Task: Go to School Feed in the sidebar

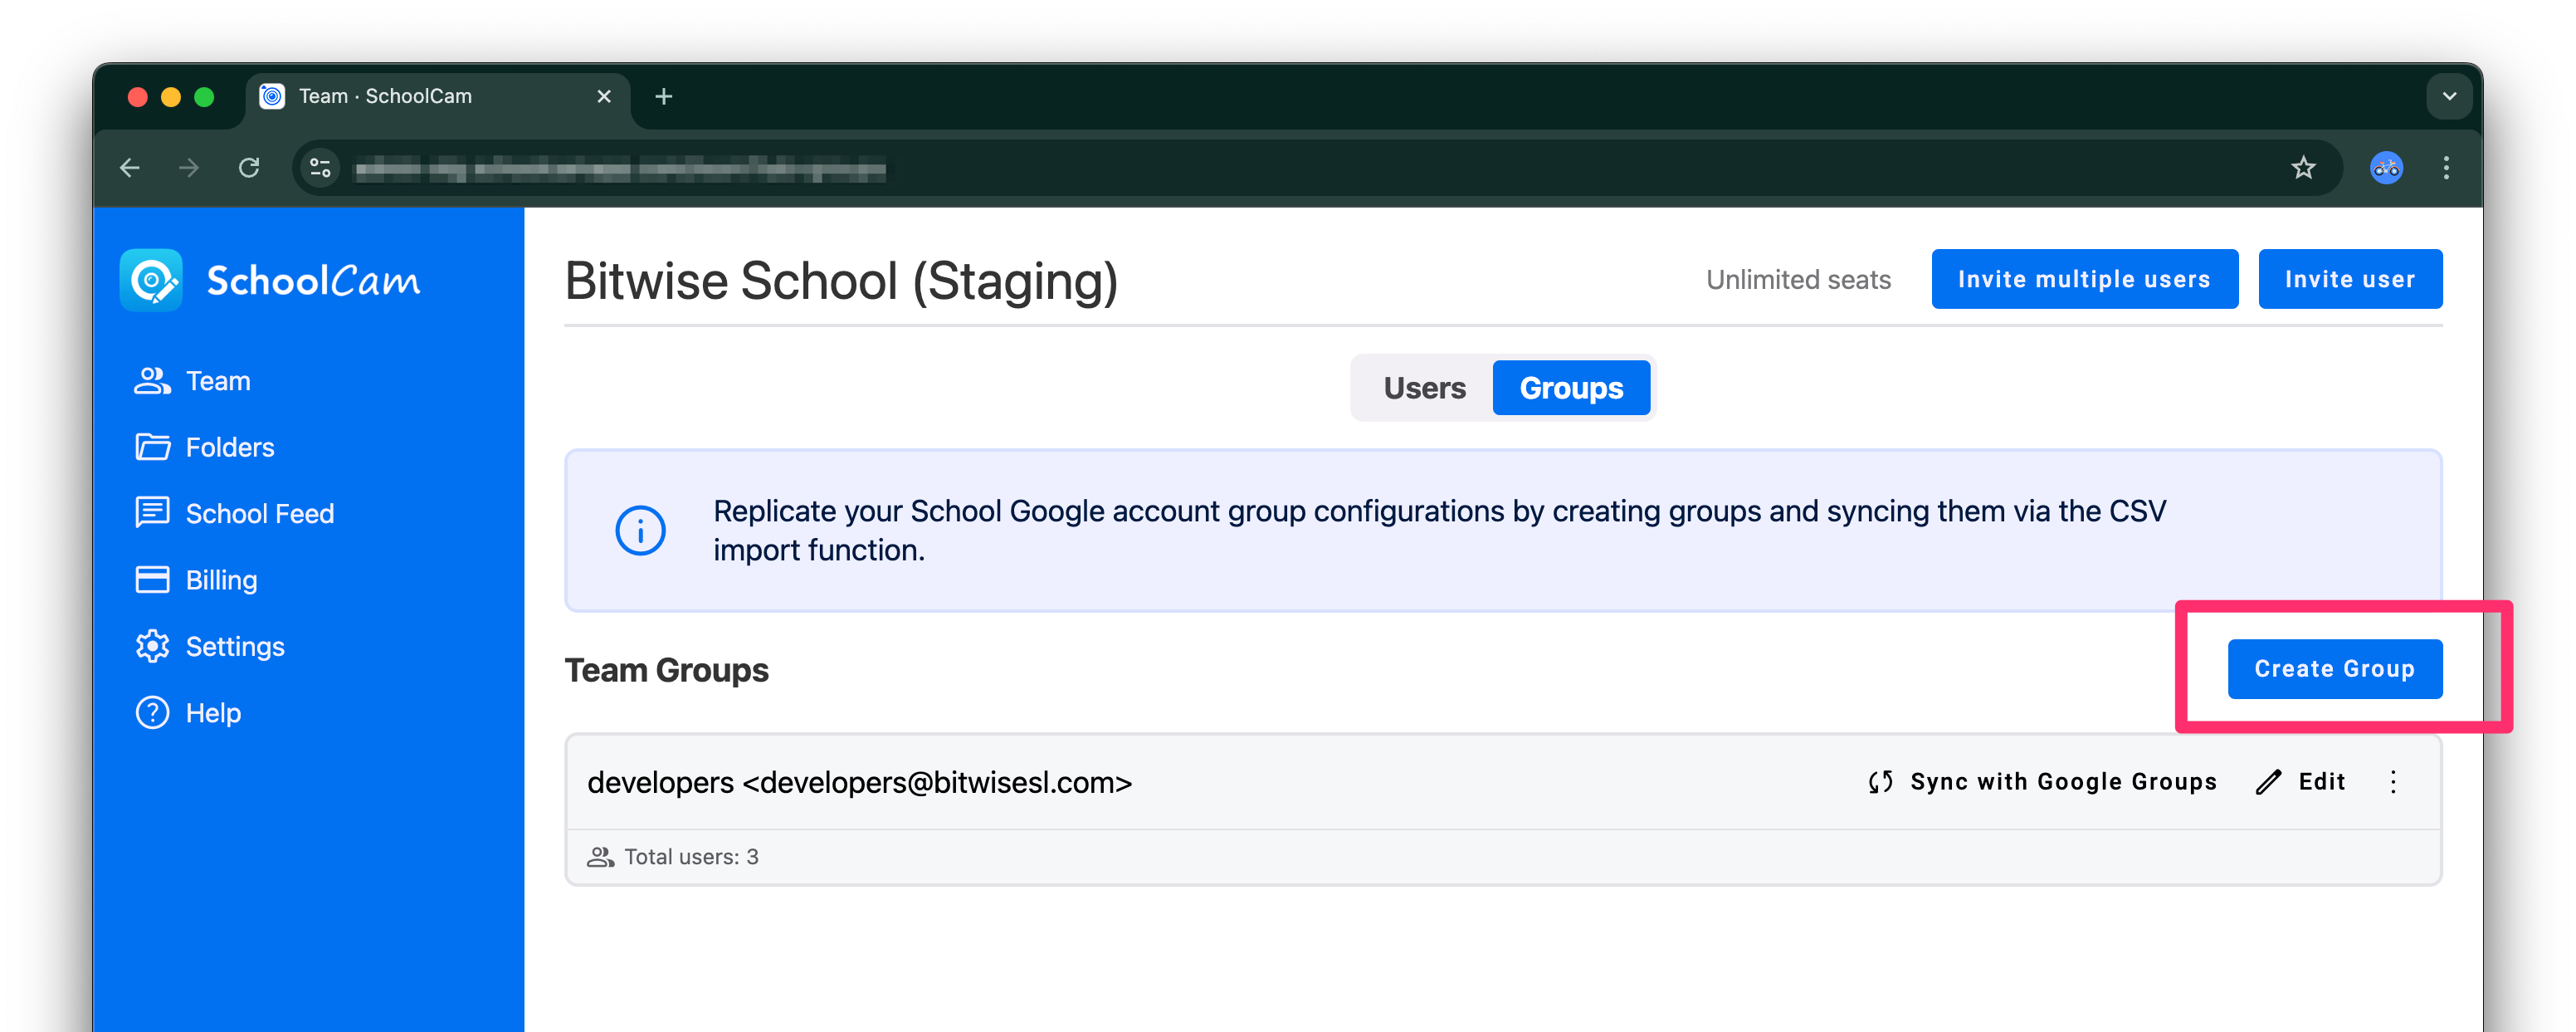Action: pos(234,513)
